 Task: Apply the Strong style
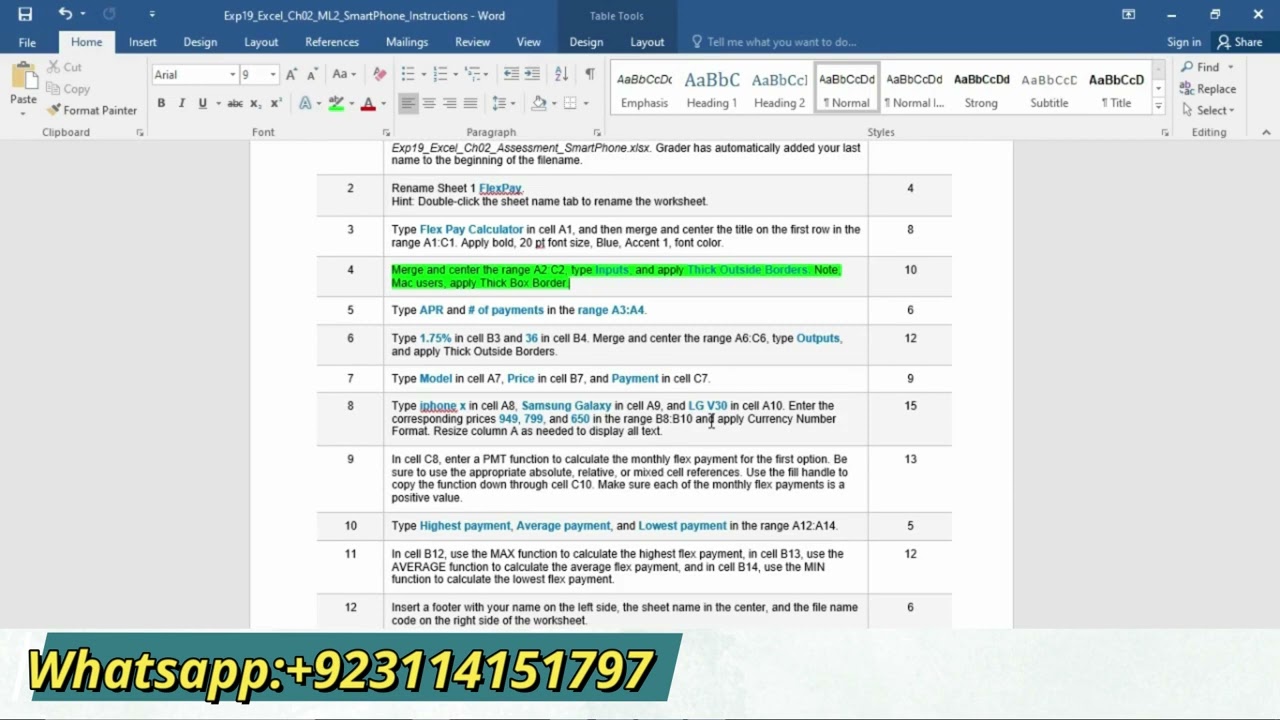pos(981,90)
